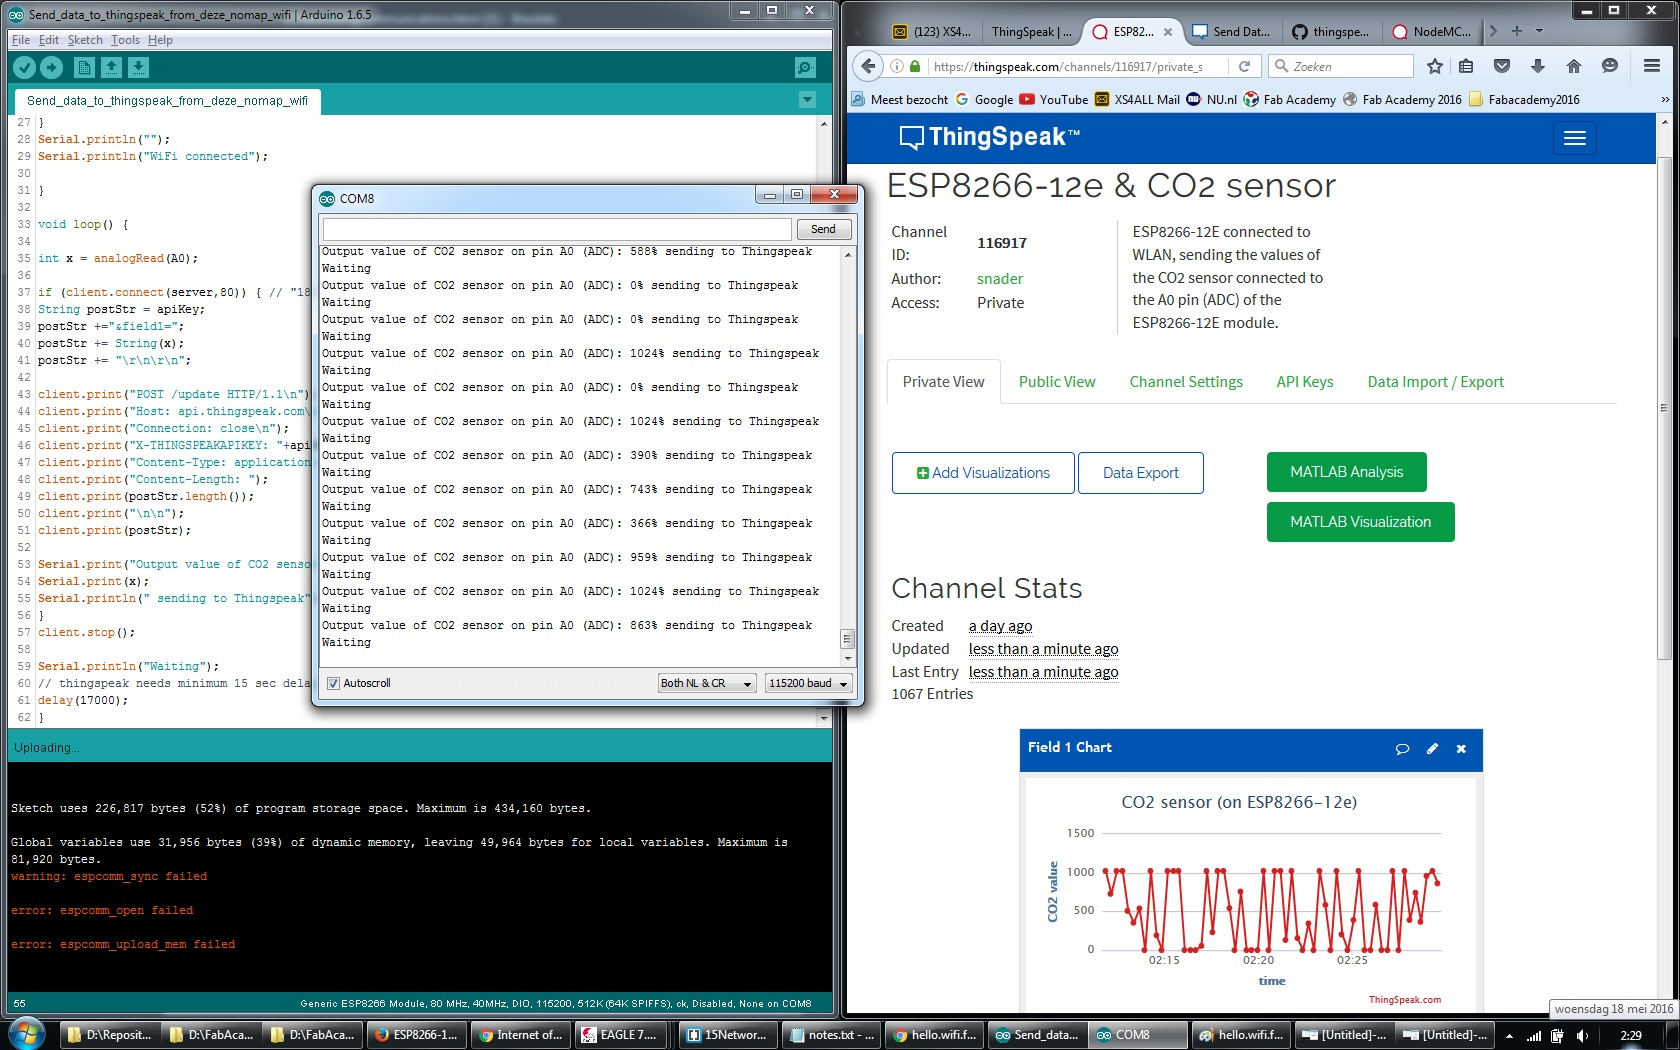This screenshot has height=1050, width=1680.
Task: Click the Add Visualizations button
Action: [983, 473]
